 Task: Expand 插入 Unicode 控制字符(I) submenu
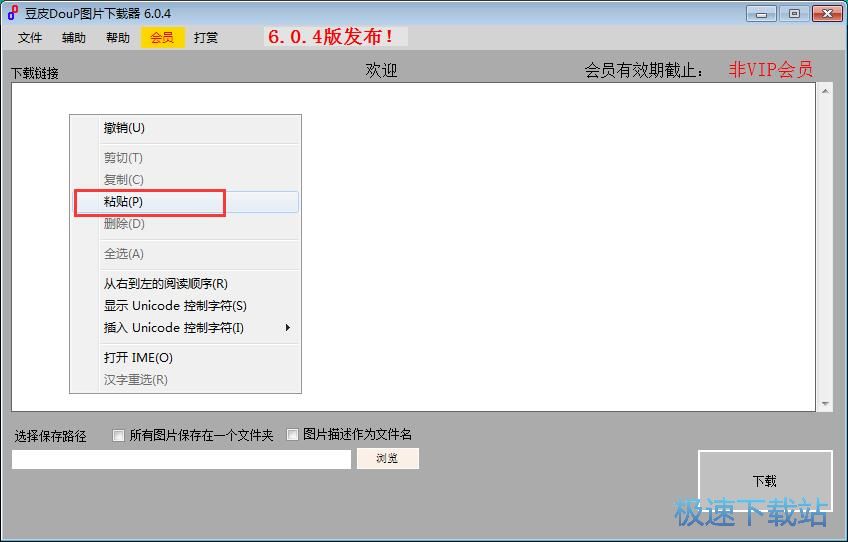(x=186, y=328)
